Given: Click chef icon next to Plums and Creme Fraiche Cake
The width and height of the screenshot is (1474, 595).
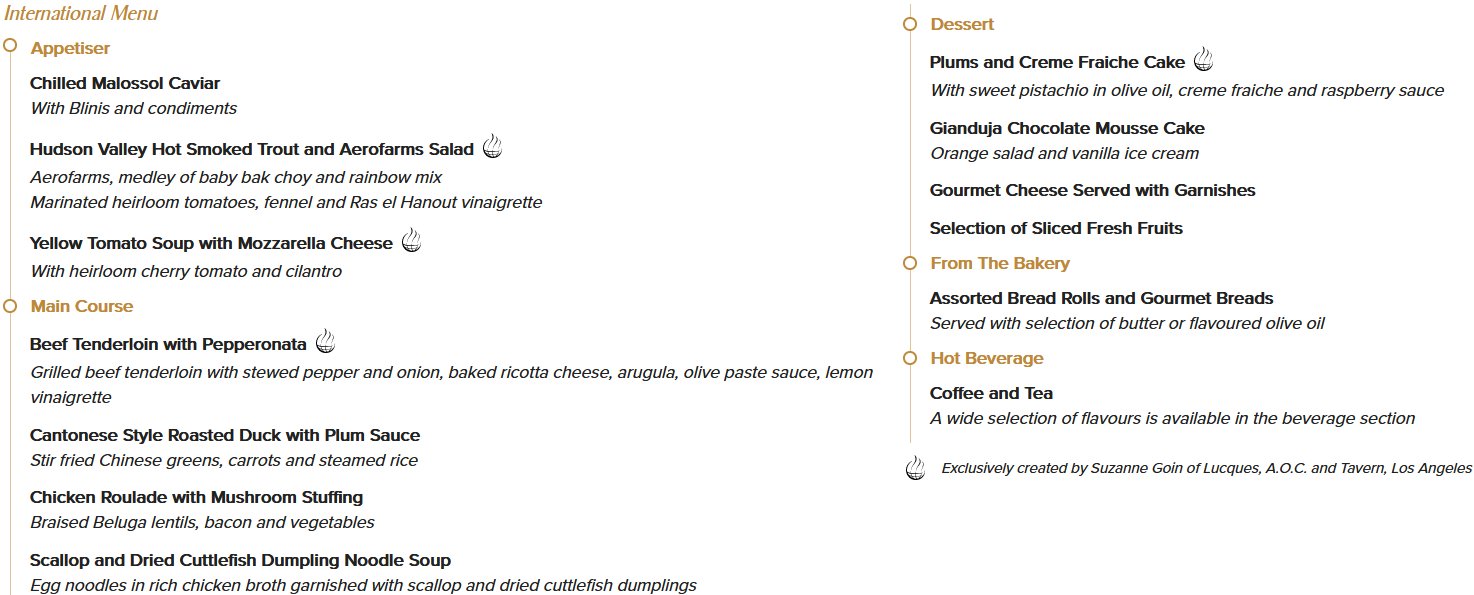Looking at the screenshot, I should (1204, 60).
